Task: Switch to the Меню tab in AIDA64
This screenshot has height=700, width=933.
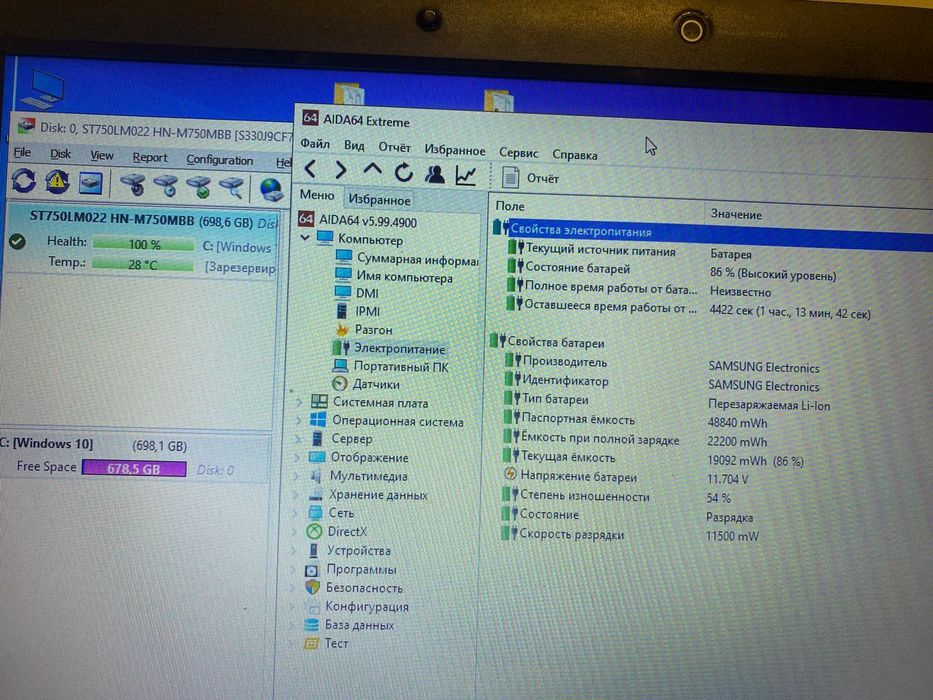Action: pyautogui.click(x=317, y=195)
